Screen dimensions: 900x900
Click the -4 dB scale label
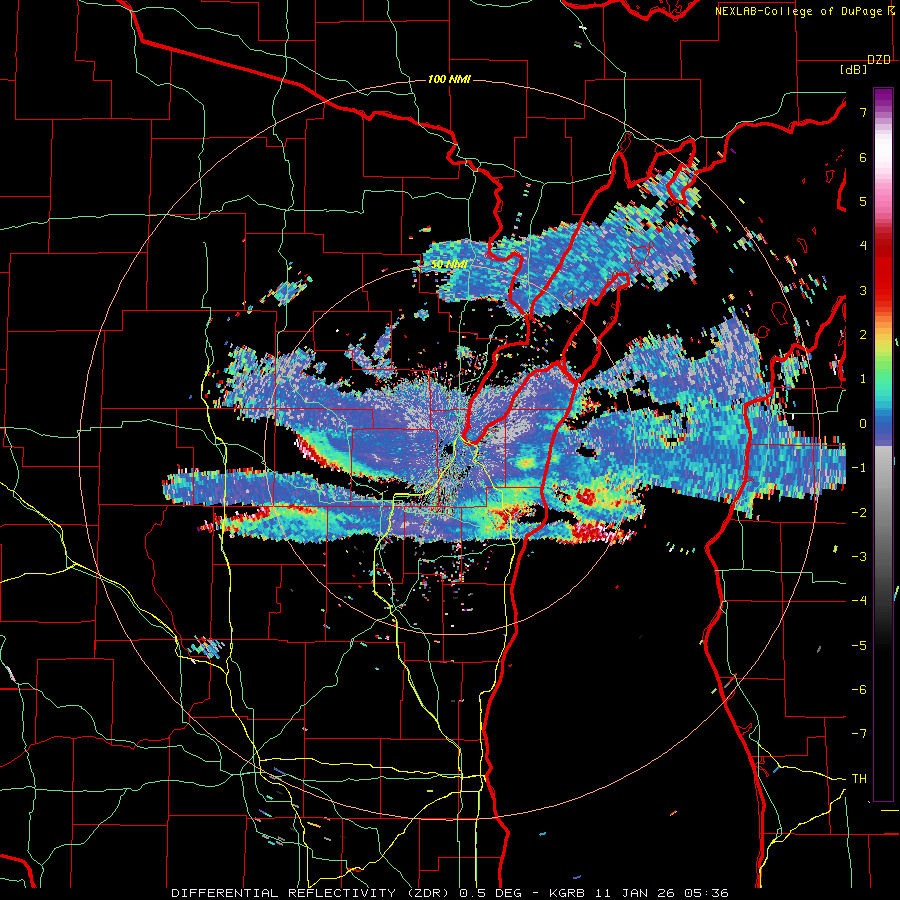(x=859, y=601)
